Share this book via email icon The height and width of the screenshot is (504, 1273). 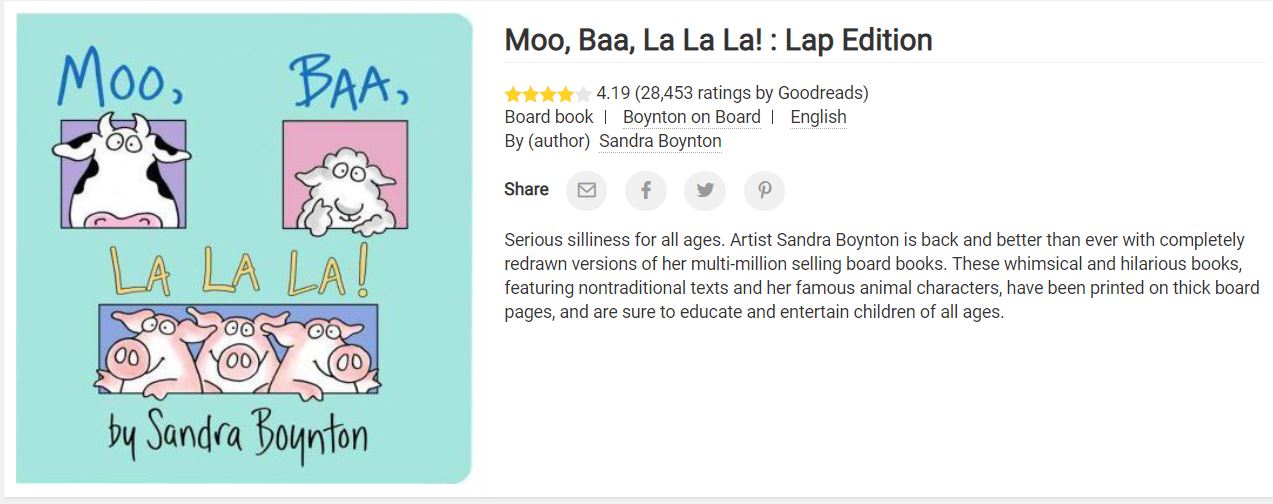[x=586, y=190]
